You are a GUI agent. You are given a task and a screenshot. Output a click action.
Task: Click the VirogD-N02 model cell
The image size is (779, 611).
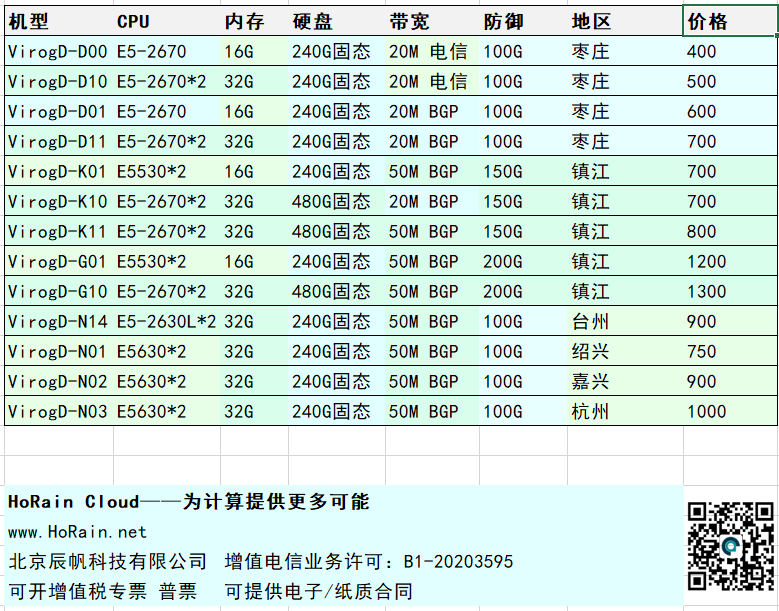[59, 382]
